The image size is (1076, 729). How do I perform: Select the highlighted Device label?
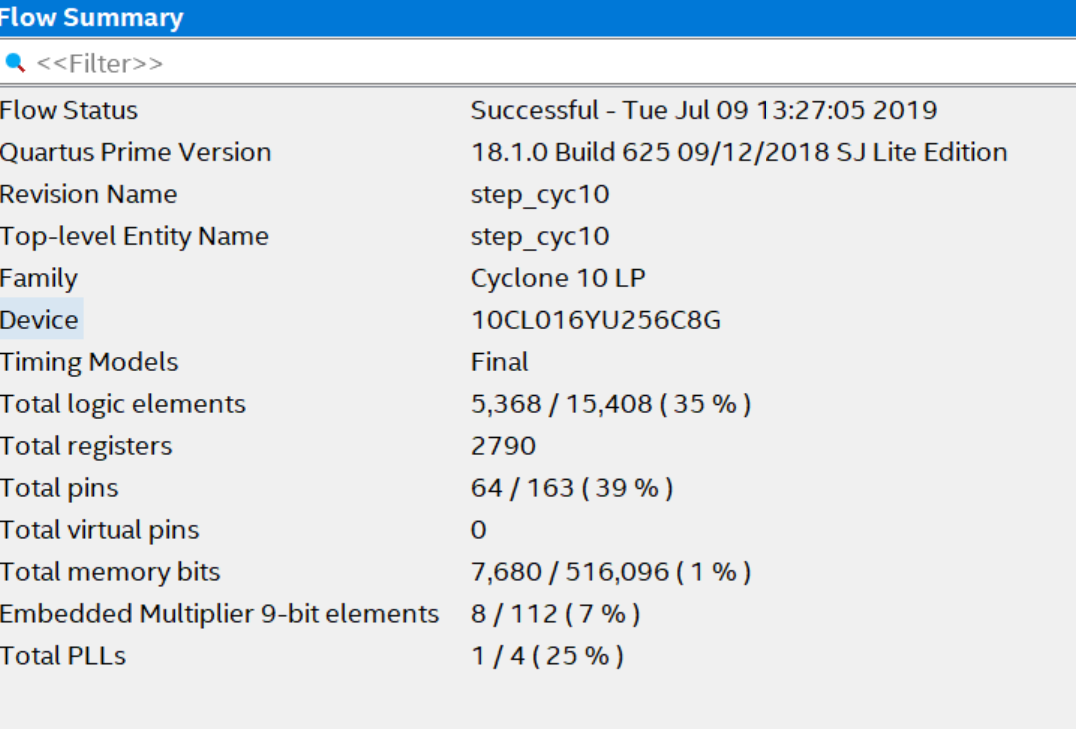pyautogui.click(x=40, y=320)
